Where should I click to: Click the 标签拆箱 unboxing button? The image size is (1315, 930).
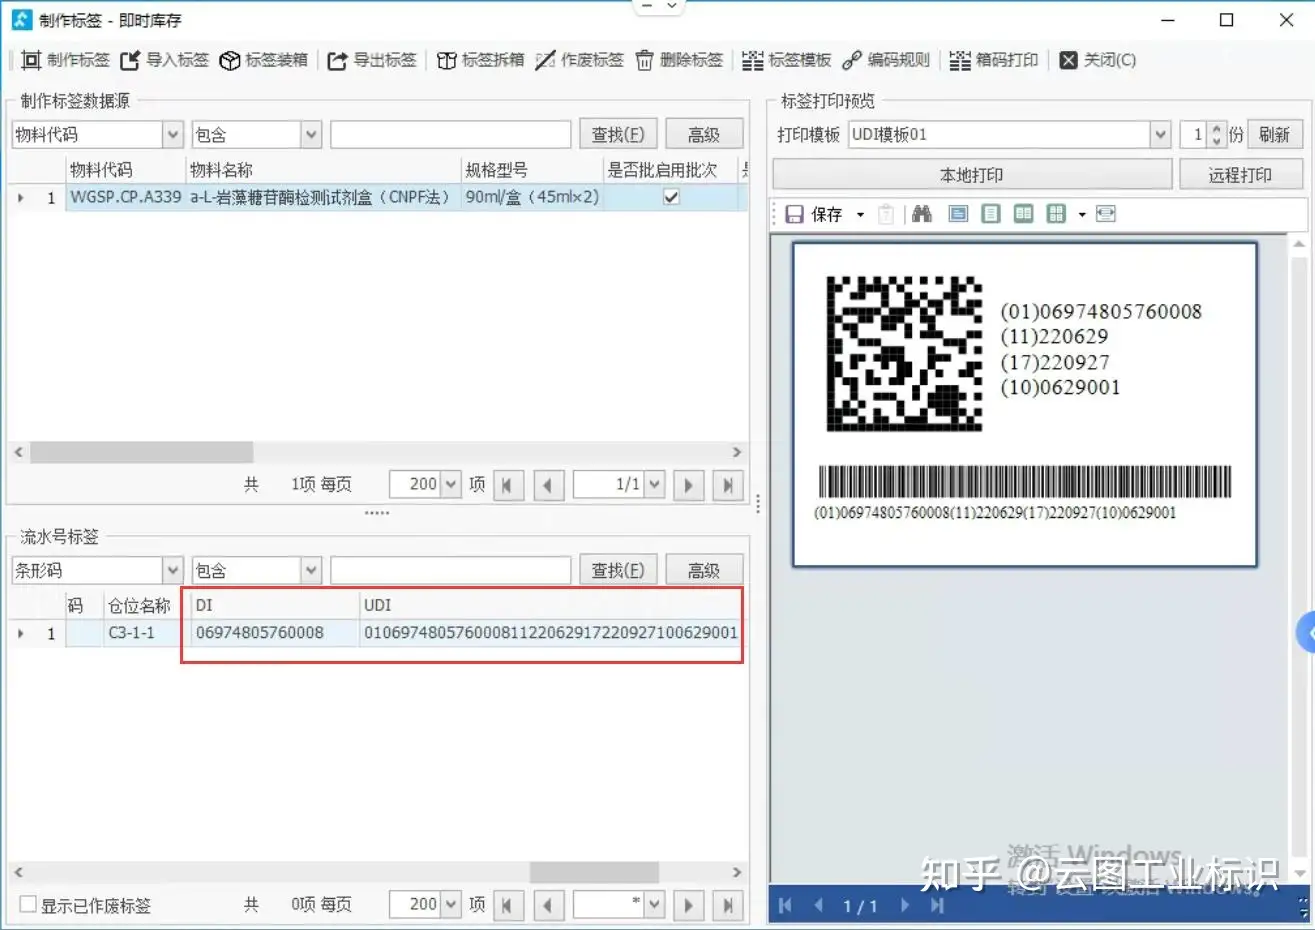480,60
